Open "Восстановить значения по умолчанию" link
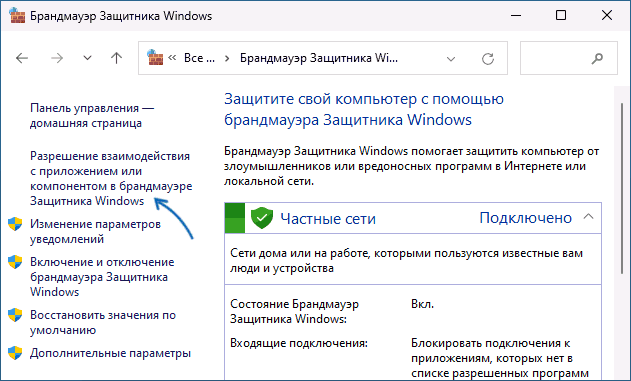Viewport: 631px width, 381px height. point(103,322)
